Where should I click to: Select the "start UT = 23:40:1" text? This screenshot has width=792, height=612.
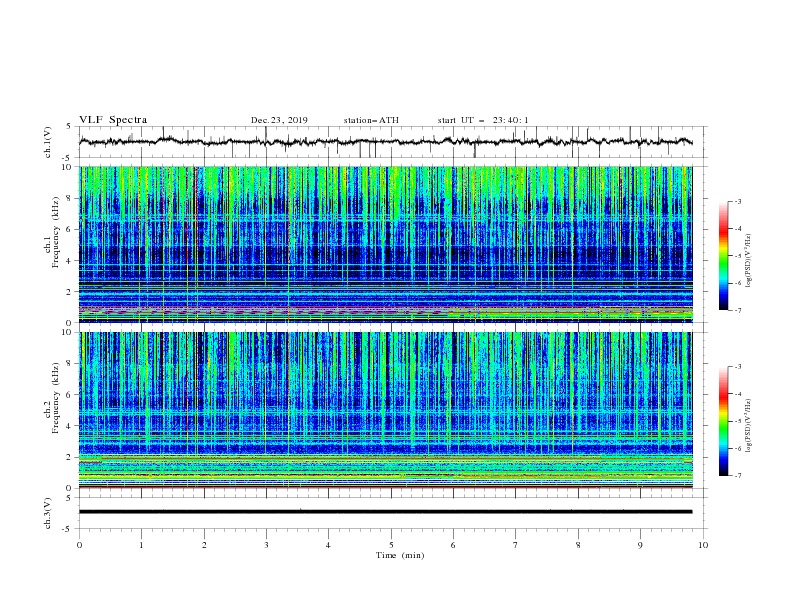coord(483,120)
